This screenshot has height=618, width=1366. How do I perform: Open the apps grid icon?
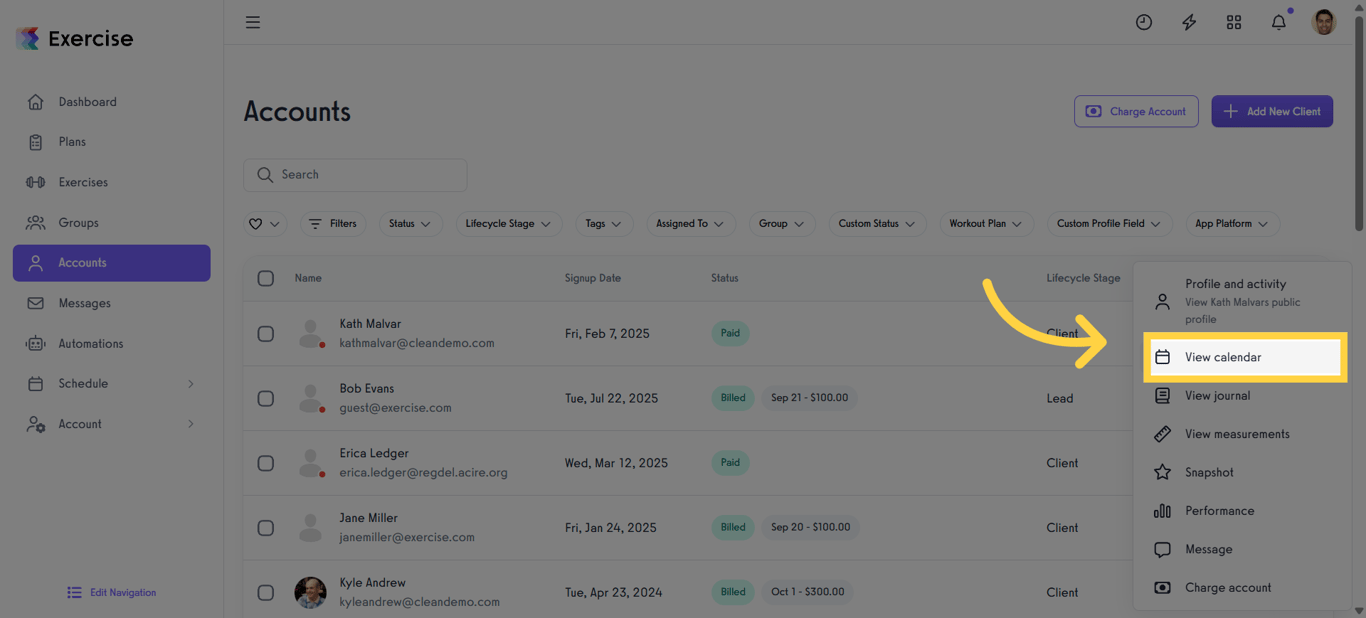click(1233, 21)
